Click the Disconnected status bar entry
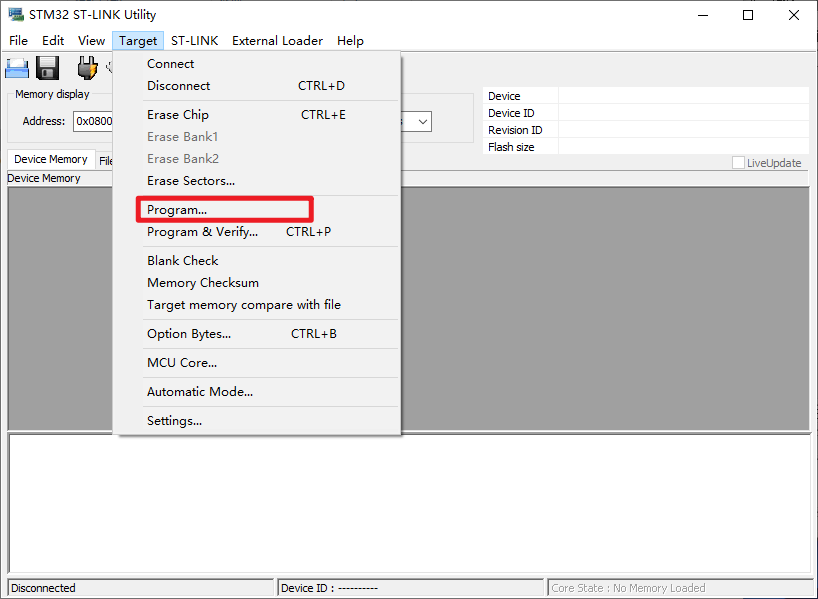The height and width of the screenshot is (599, 818). coord(141,588)
